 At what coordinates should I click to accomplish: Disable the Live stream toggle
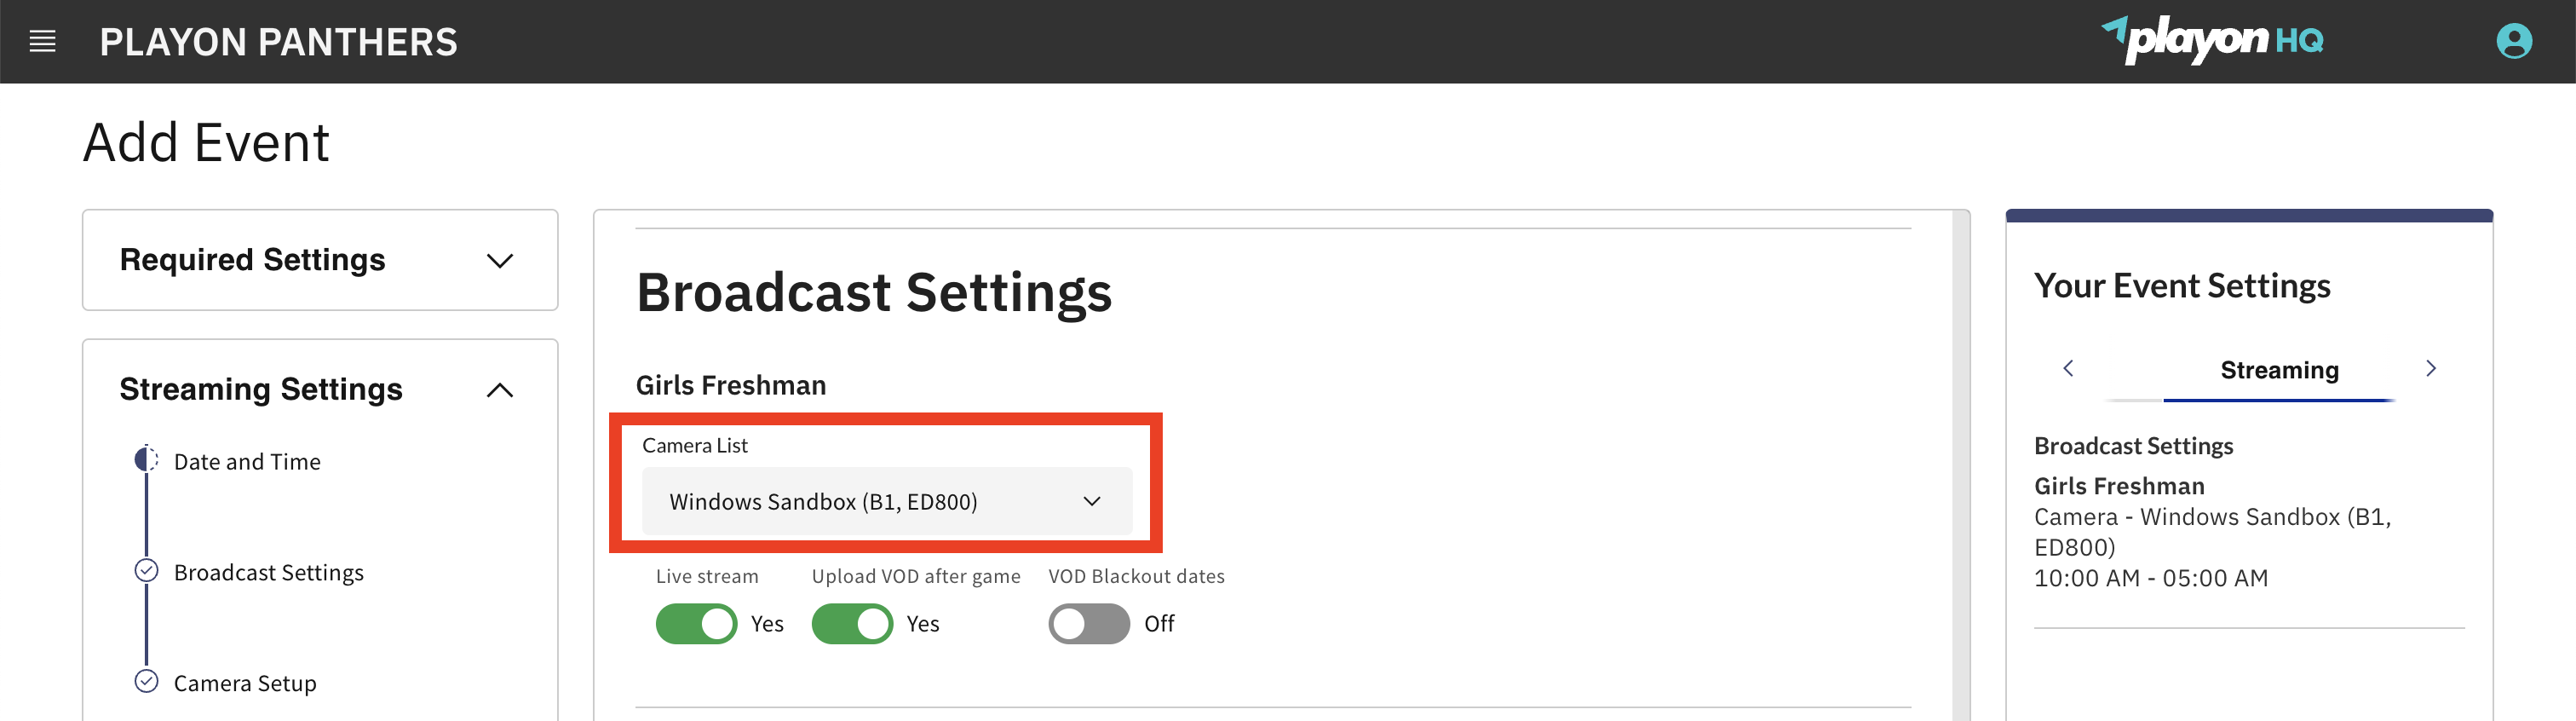pos(696,624)
